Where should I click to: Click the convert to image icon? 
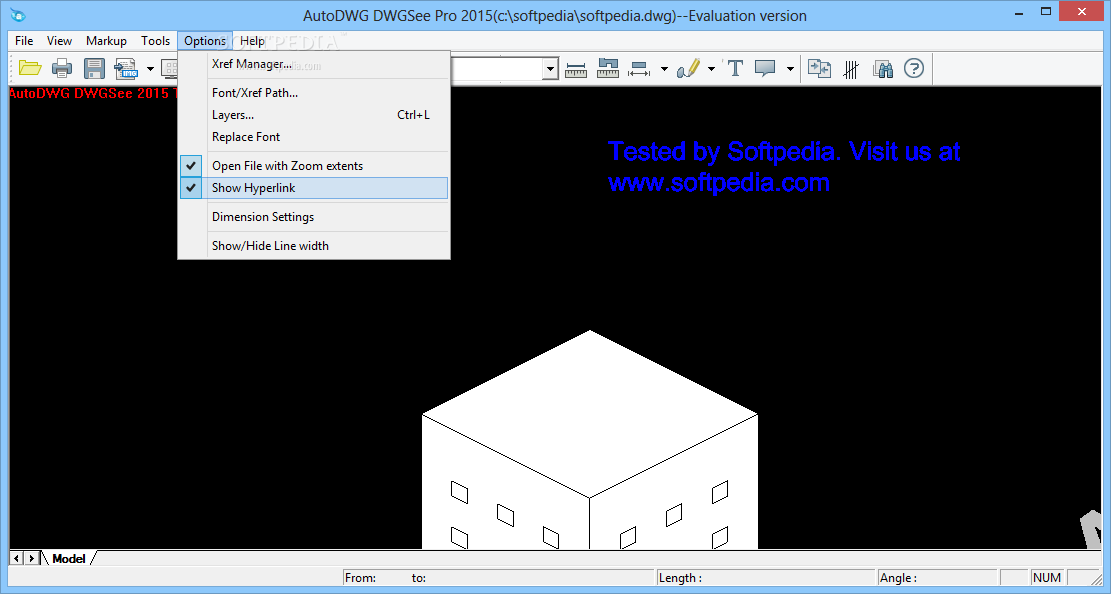[126, 69]
